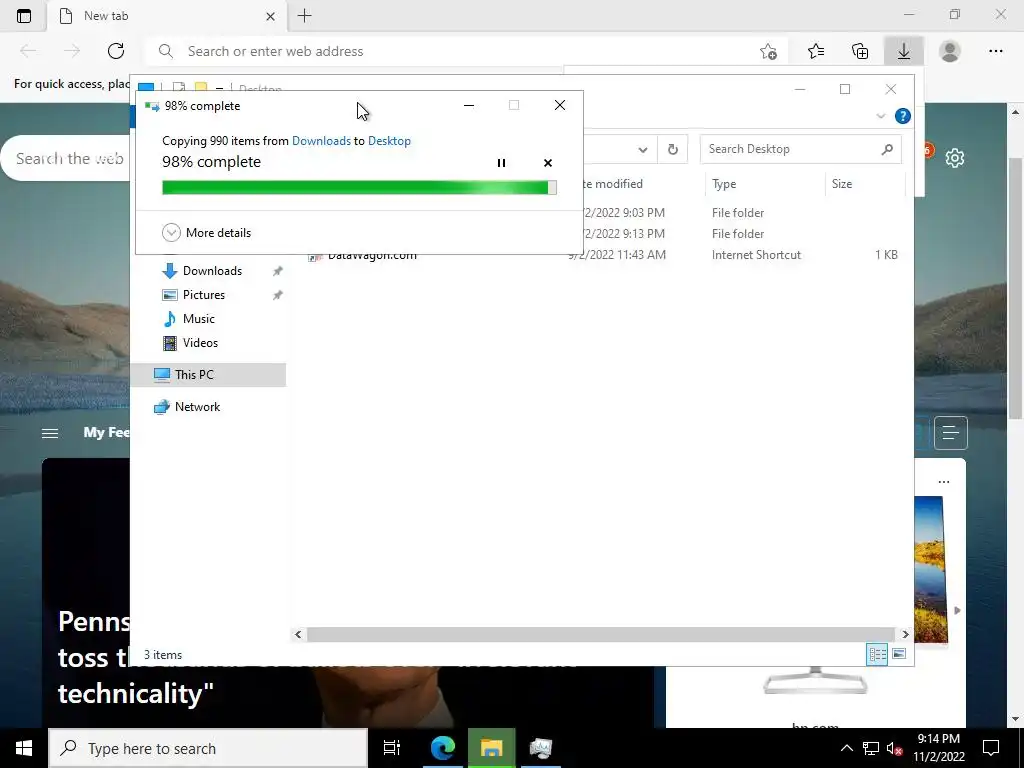Open Edge profile avatar
Image resolution: width=1024 pixels, height=768 pixels.
point(950,51)
